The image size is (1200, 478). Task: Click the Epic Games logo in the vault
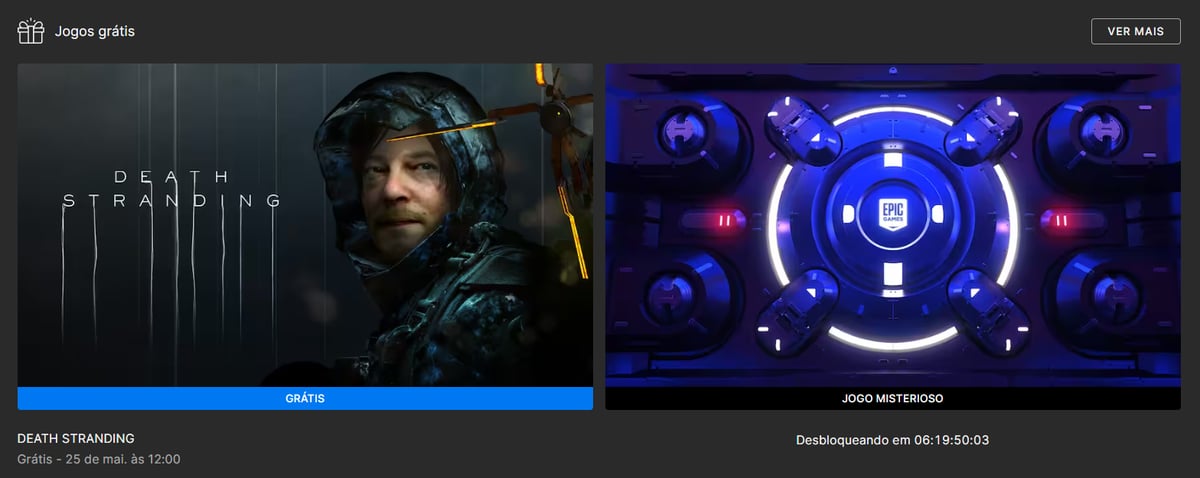(x=893, y=214)
